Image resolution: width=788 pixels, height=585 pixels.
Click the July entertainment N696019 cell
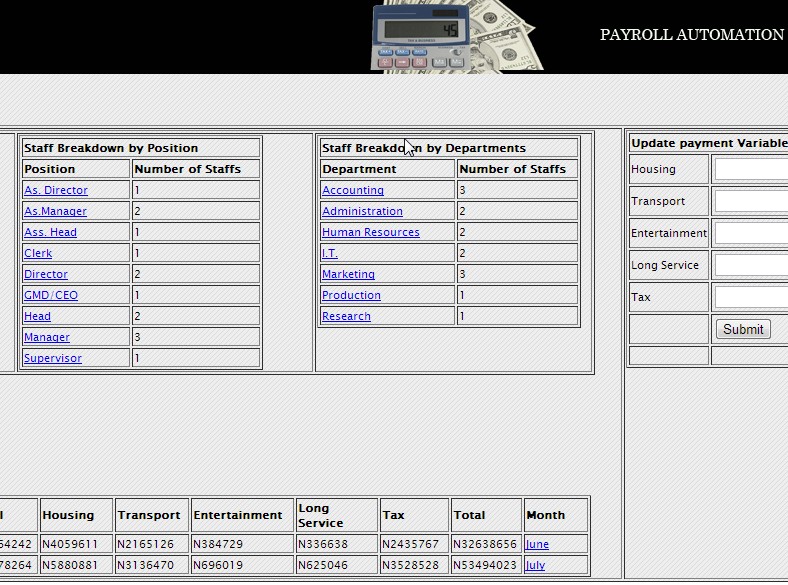242,565
